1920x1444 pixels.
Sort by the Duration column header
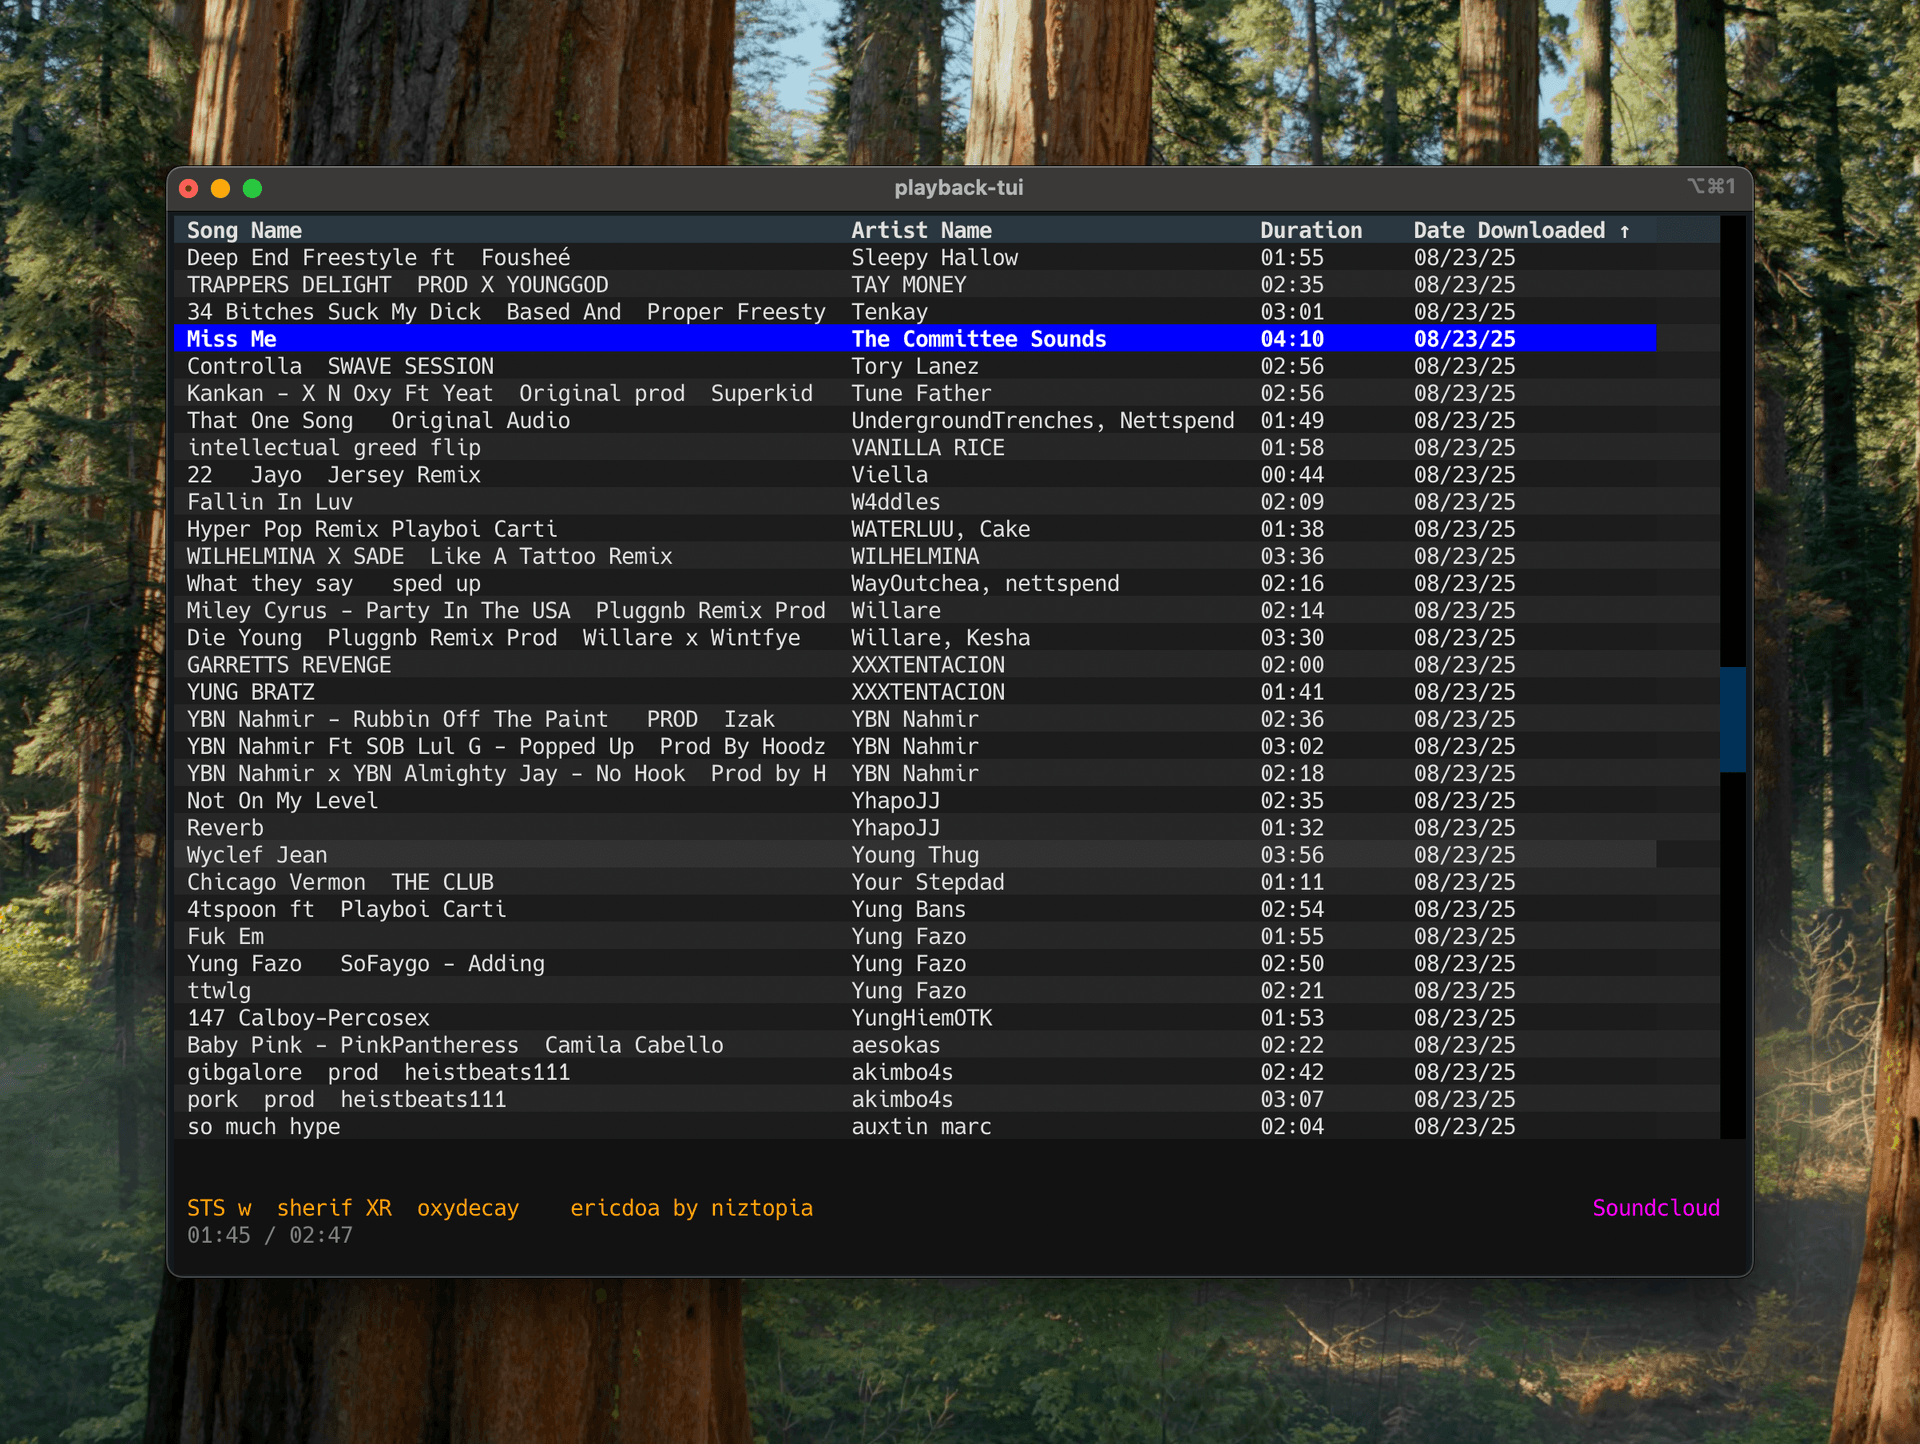click(x=1310, y=231)
